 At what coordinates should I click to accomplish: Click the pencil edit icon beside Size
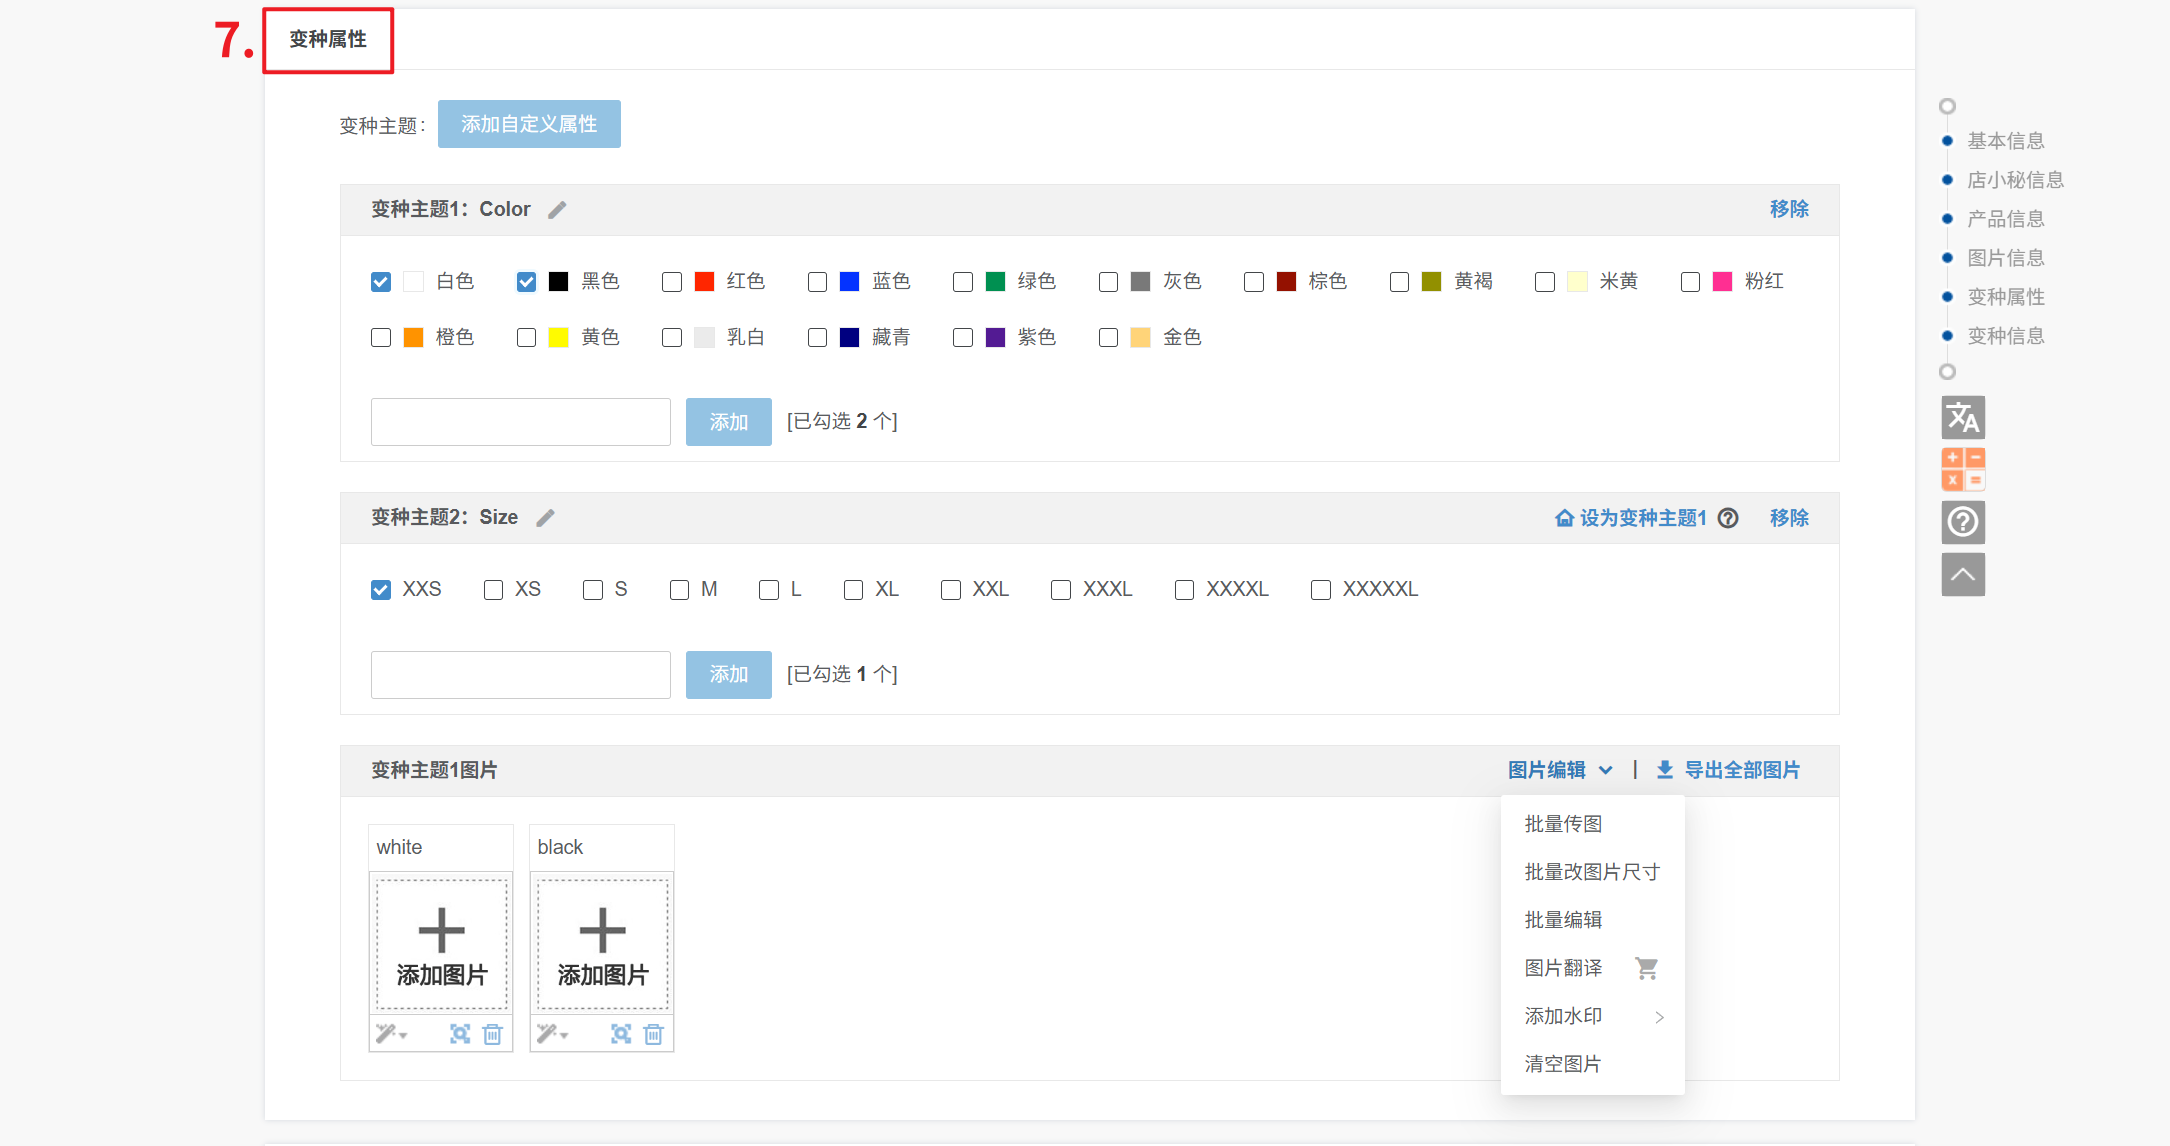(x=545, y=518)
